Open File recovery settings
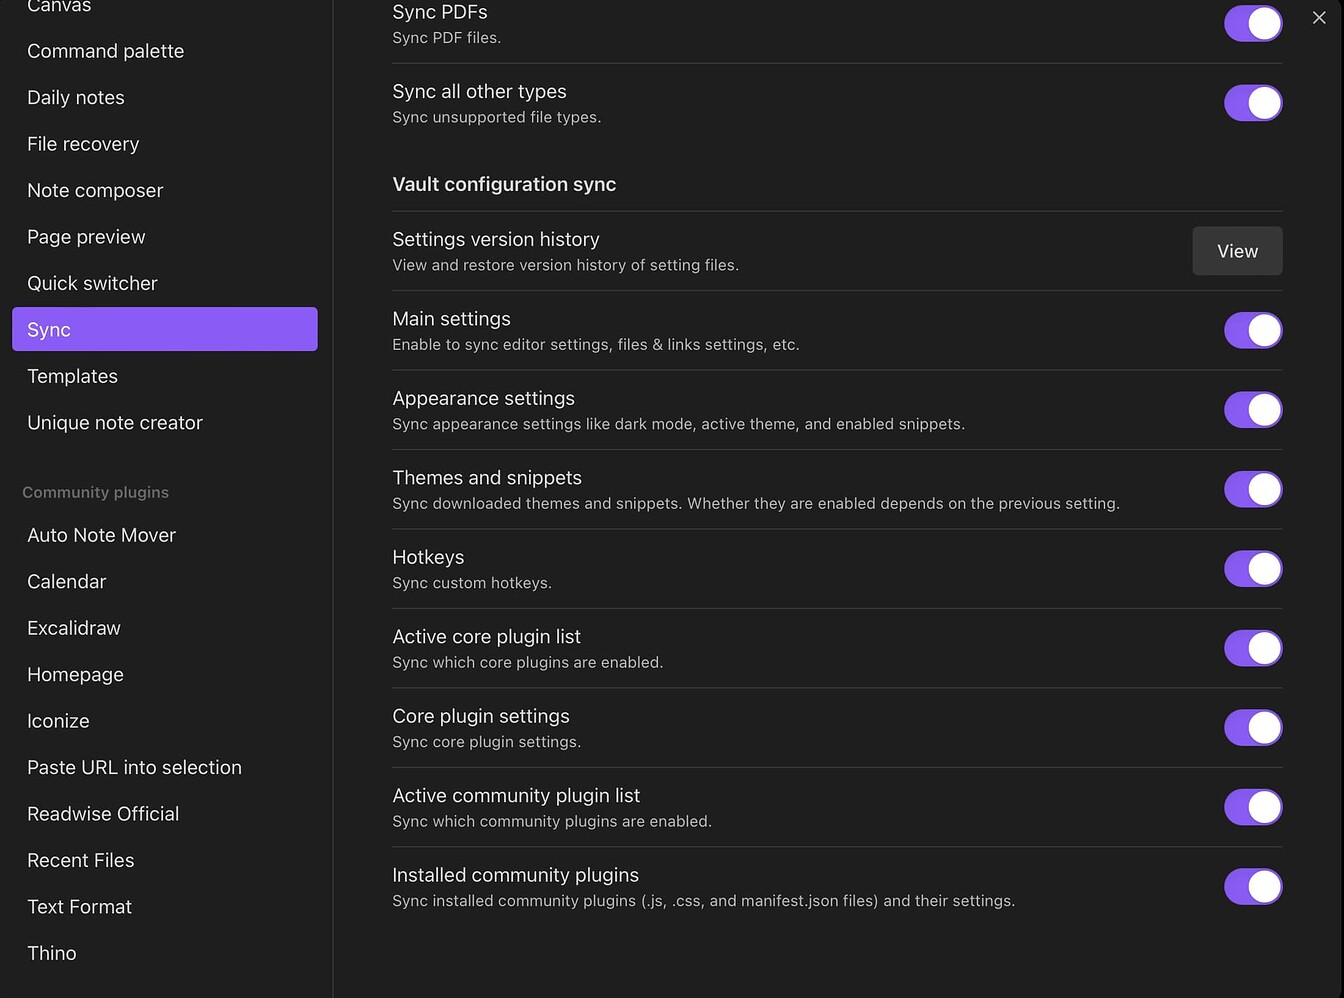 (x=83, y=144)
